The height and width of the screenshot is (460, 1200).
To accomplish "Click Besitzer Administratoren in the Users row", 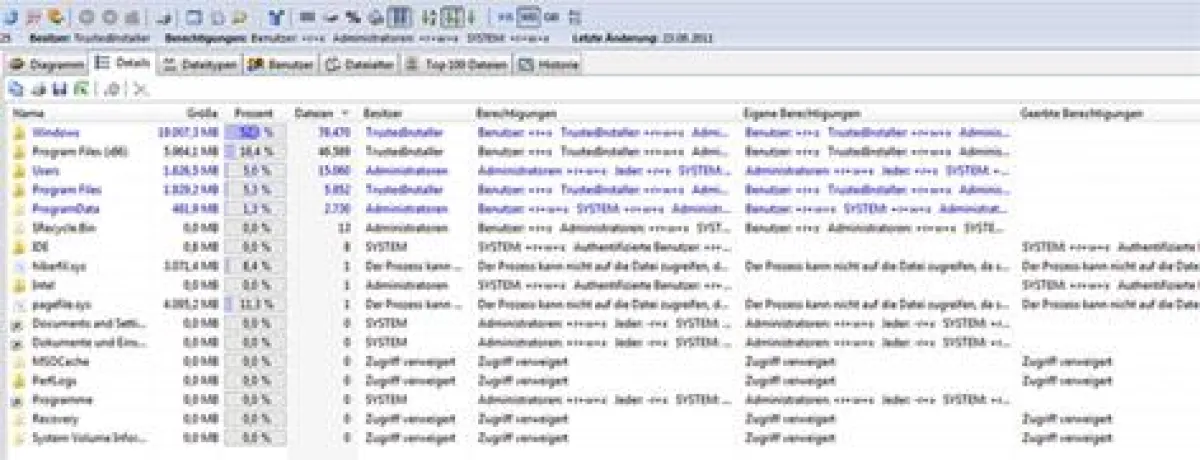I will coord(406,171).
